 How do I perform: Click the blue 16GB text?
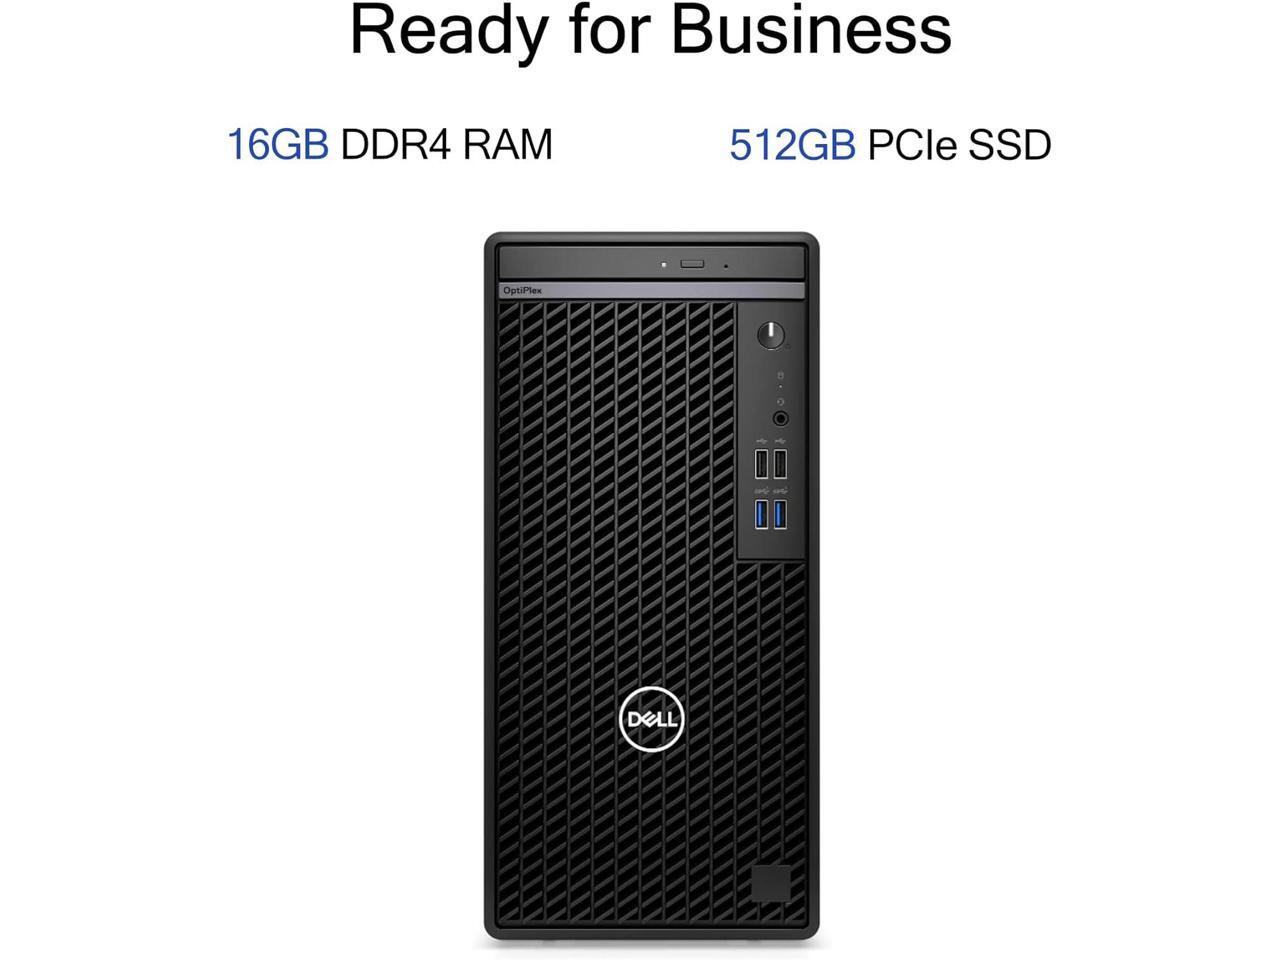point(278,144)
